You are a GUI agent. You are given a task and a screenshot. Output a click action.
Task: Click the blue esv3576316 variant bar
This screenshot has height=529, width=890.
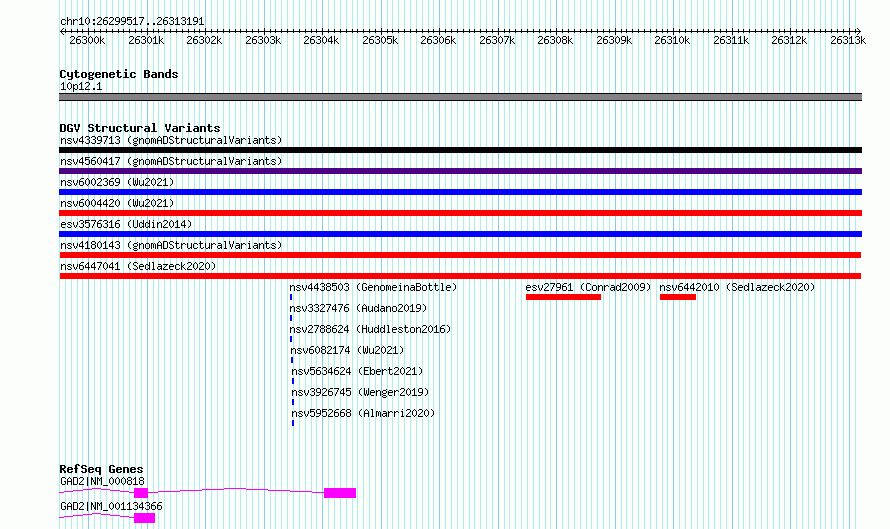[460, 234]
